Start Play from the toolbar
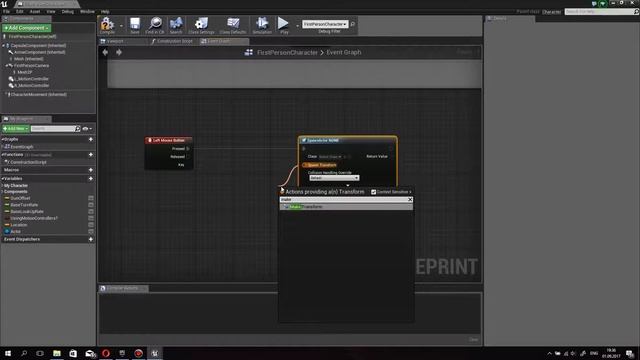This screenshot has width=640, height=360. (x=284, y=25)
